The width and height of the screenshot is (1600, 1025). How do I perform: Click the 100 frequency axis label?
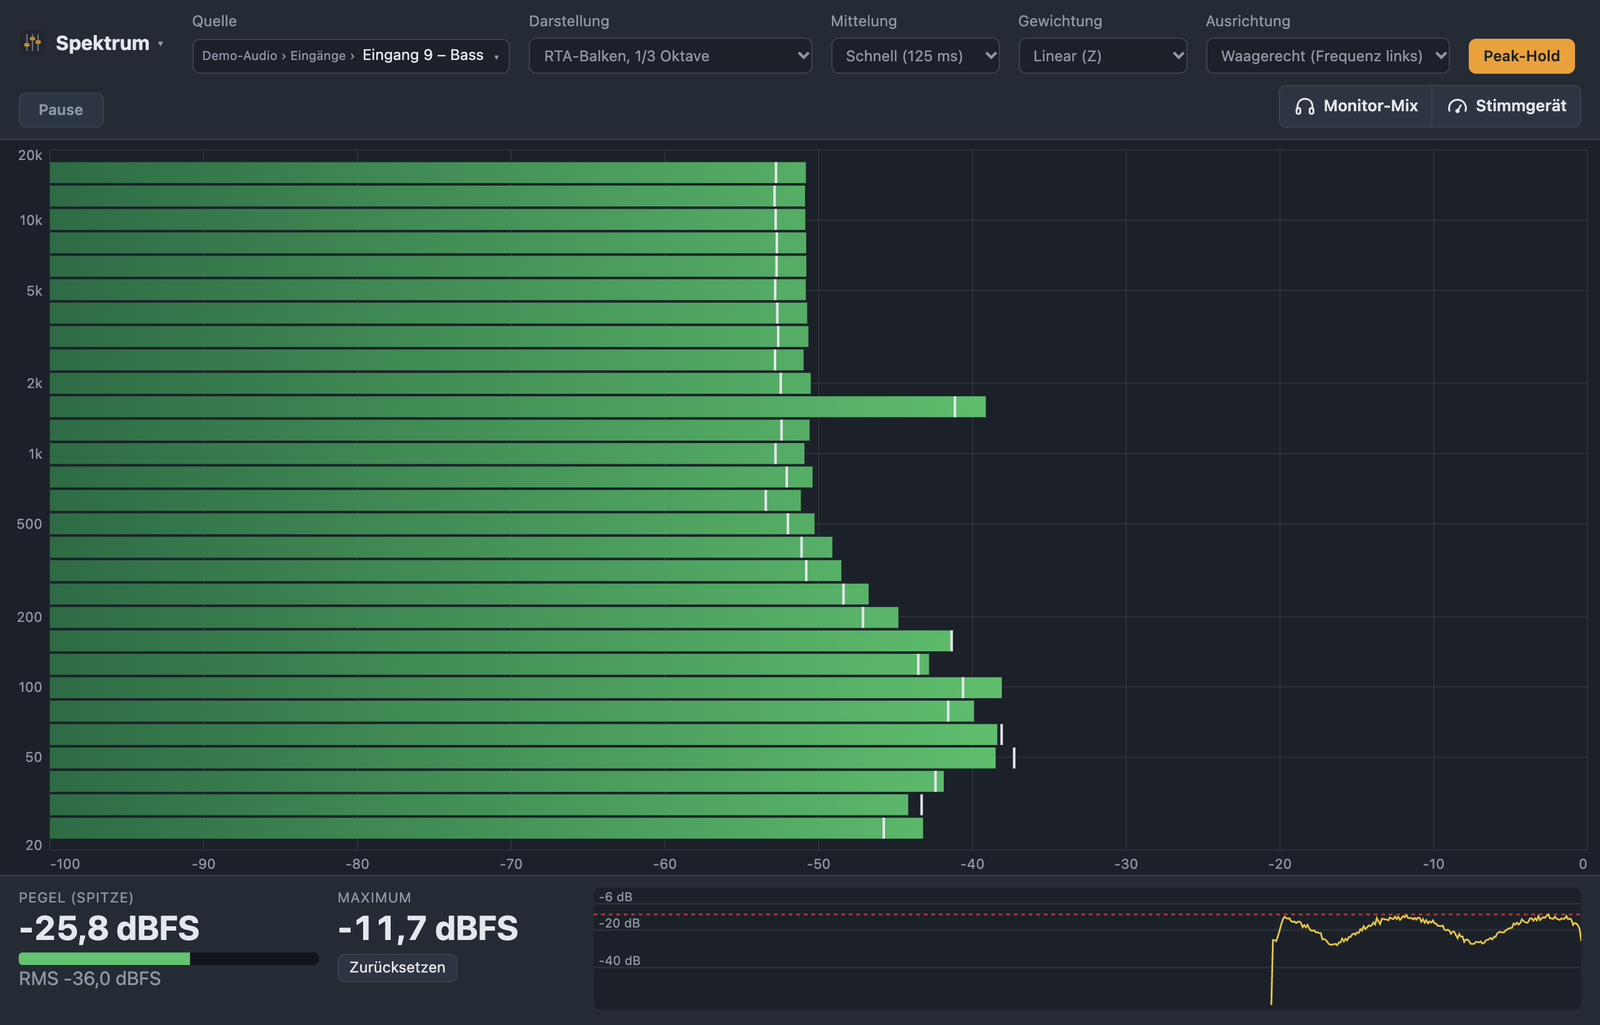coord(30,687)
